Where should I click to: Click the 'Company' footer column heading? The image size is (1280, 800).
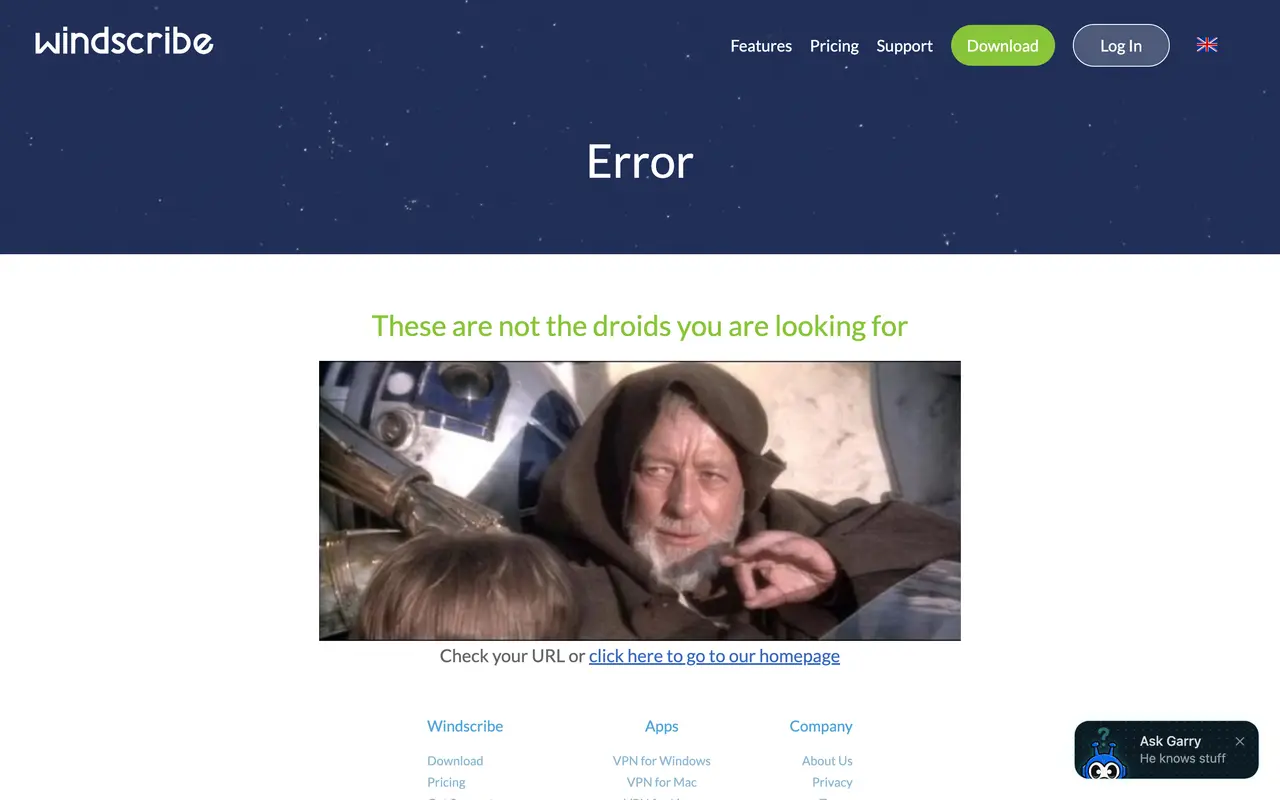(x=821, y=727)
